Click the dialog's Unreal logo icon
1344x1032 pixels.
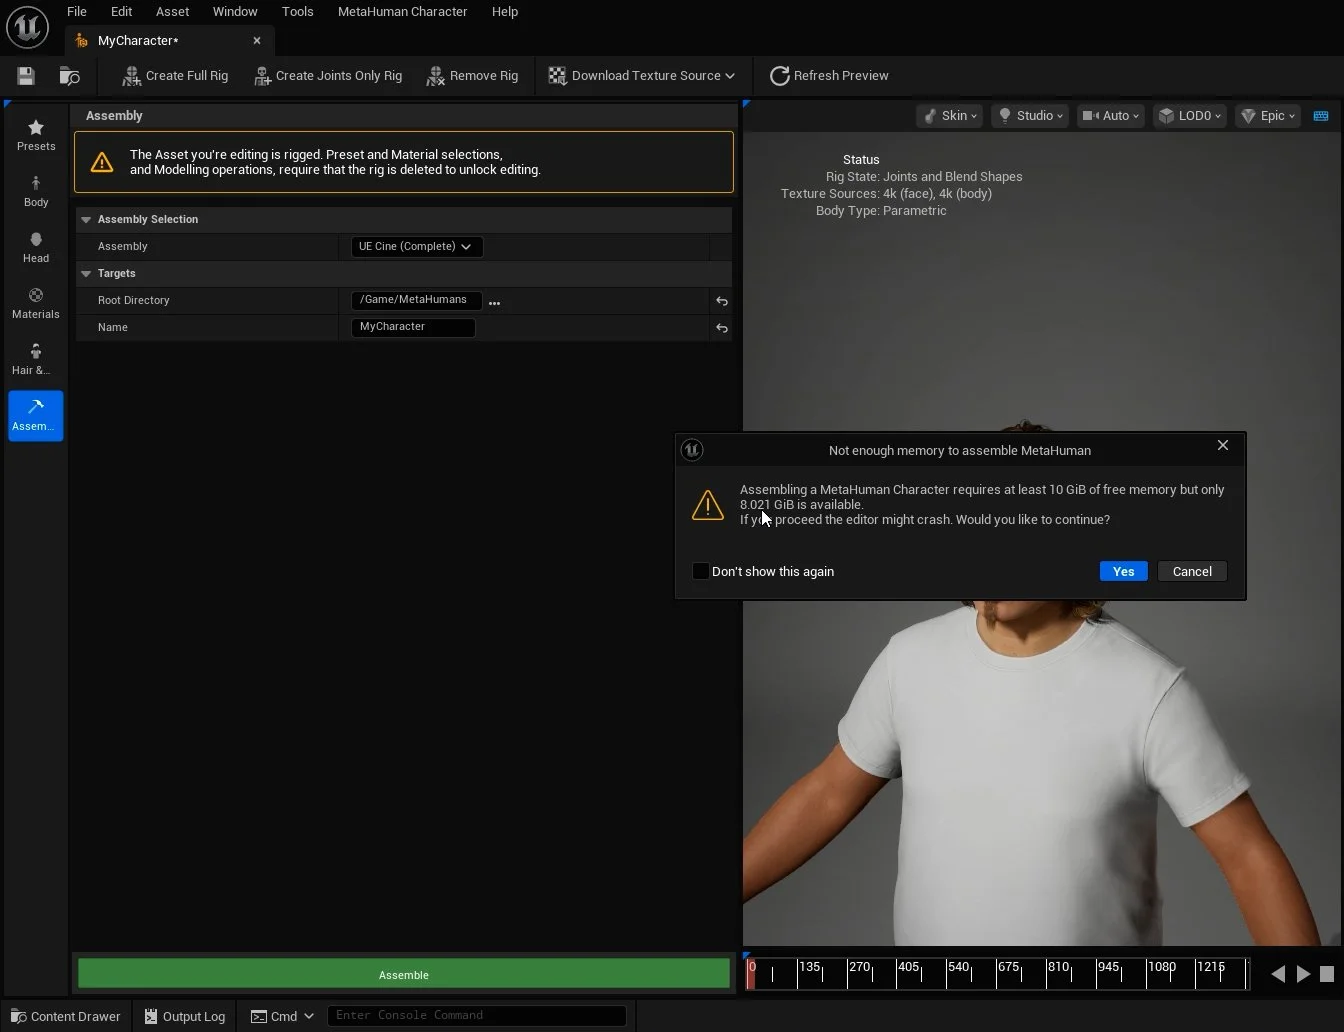(x=692, y=450)
